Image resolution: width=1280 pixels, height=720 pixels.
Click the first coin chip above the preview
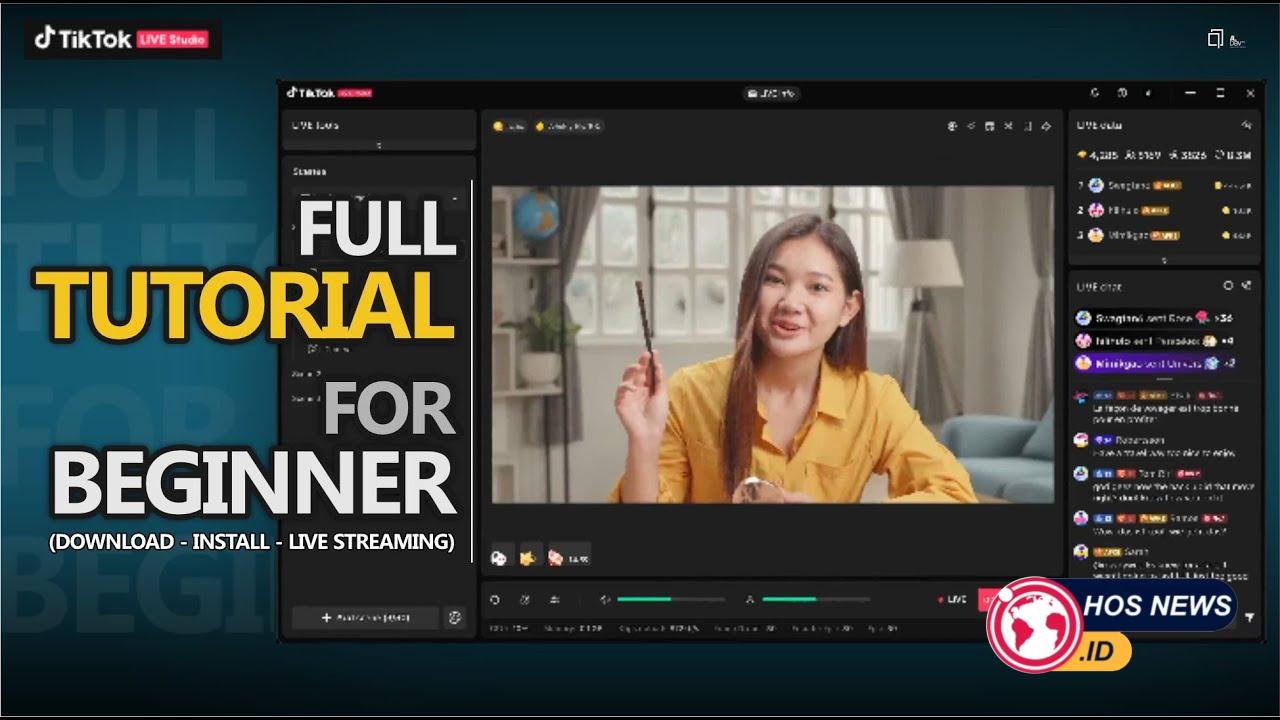[509, 126]
